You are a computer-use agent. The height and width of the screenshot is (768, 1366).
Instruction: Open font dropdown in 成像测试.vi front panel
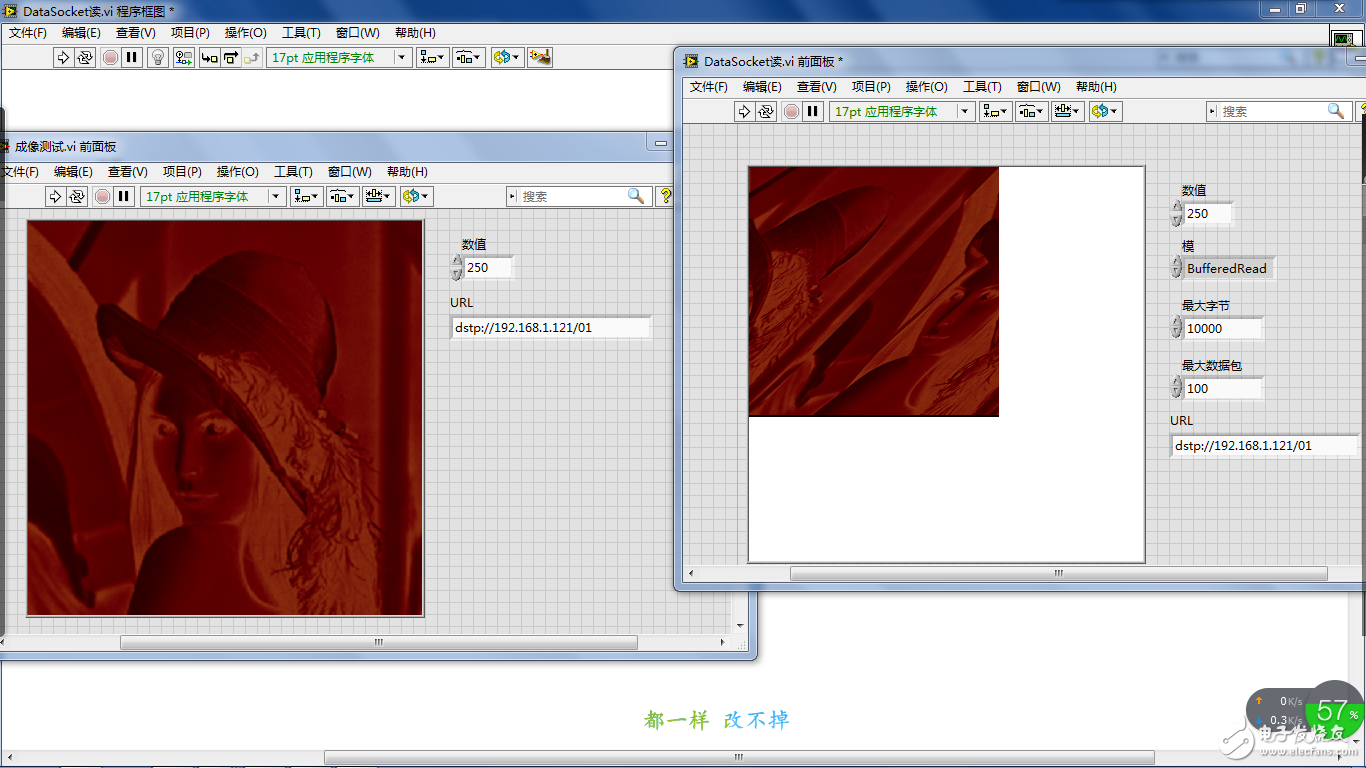point(213,197)
